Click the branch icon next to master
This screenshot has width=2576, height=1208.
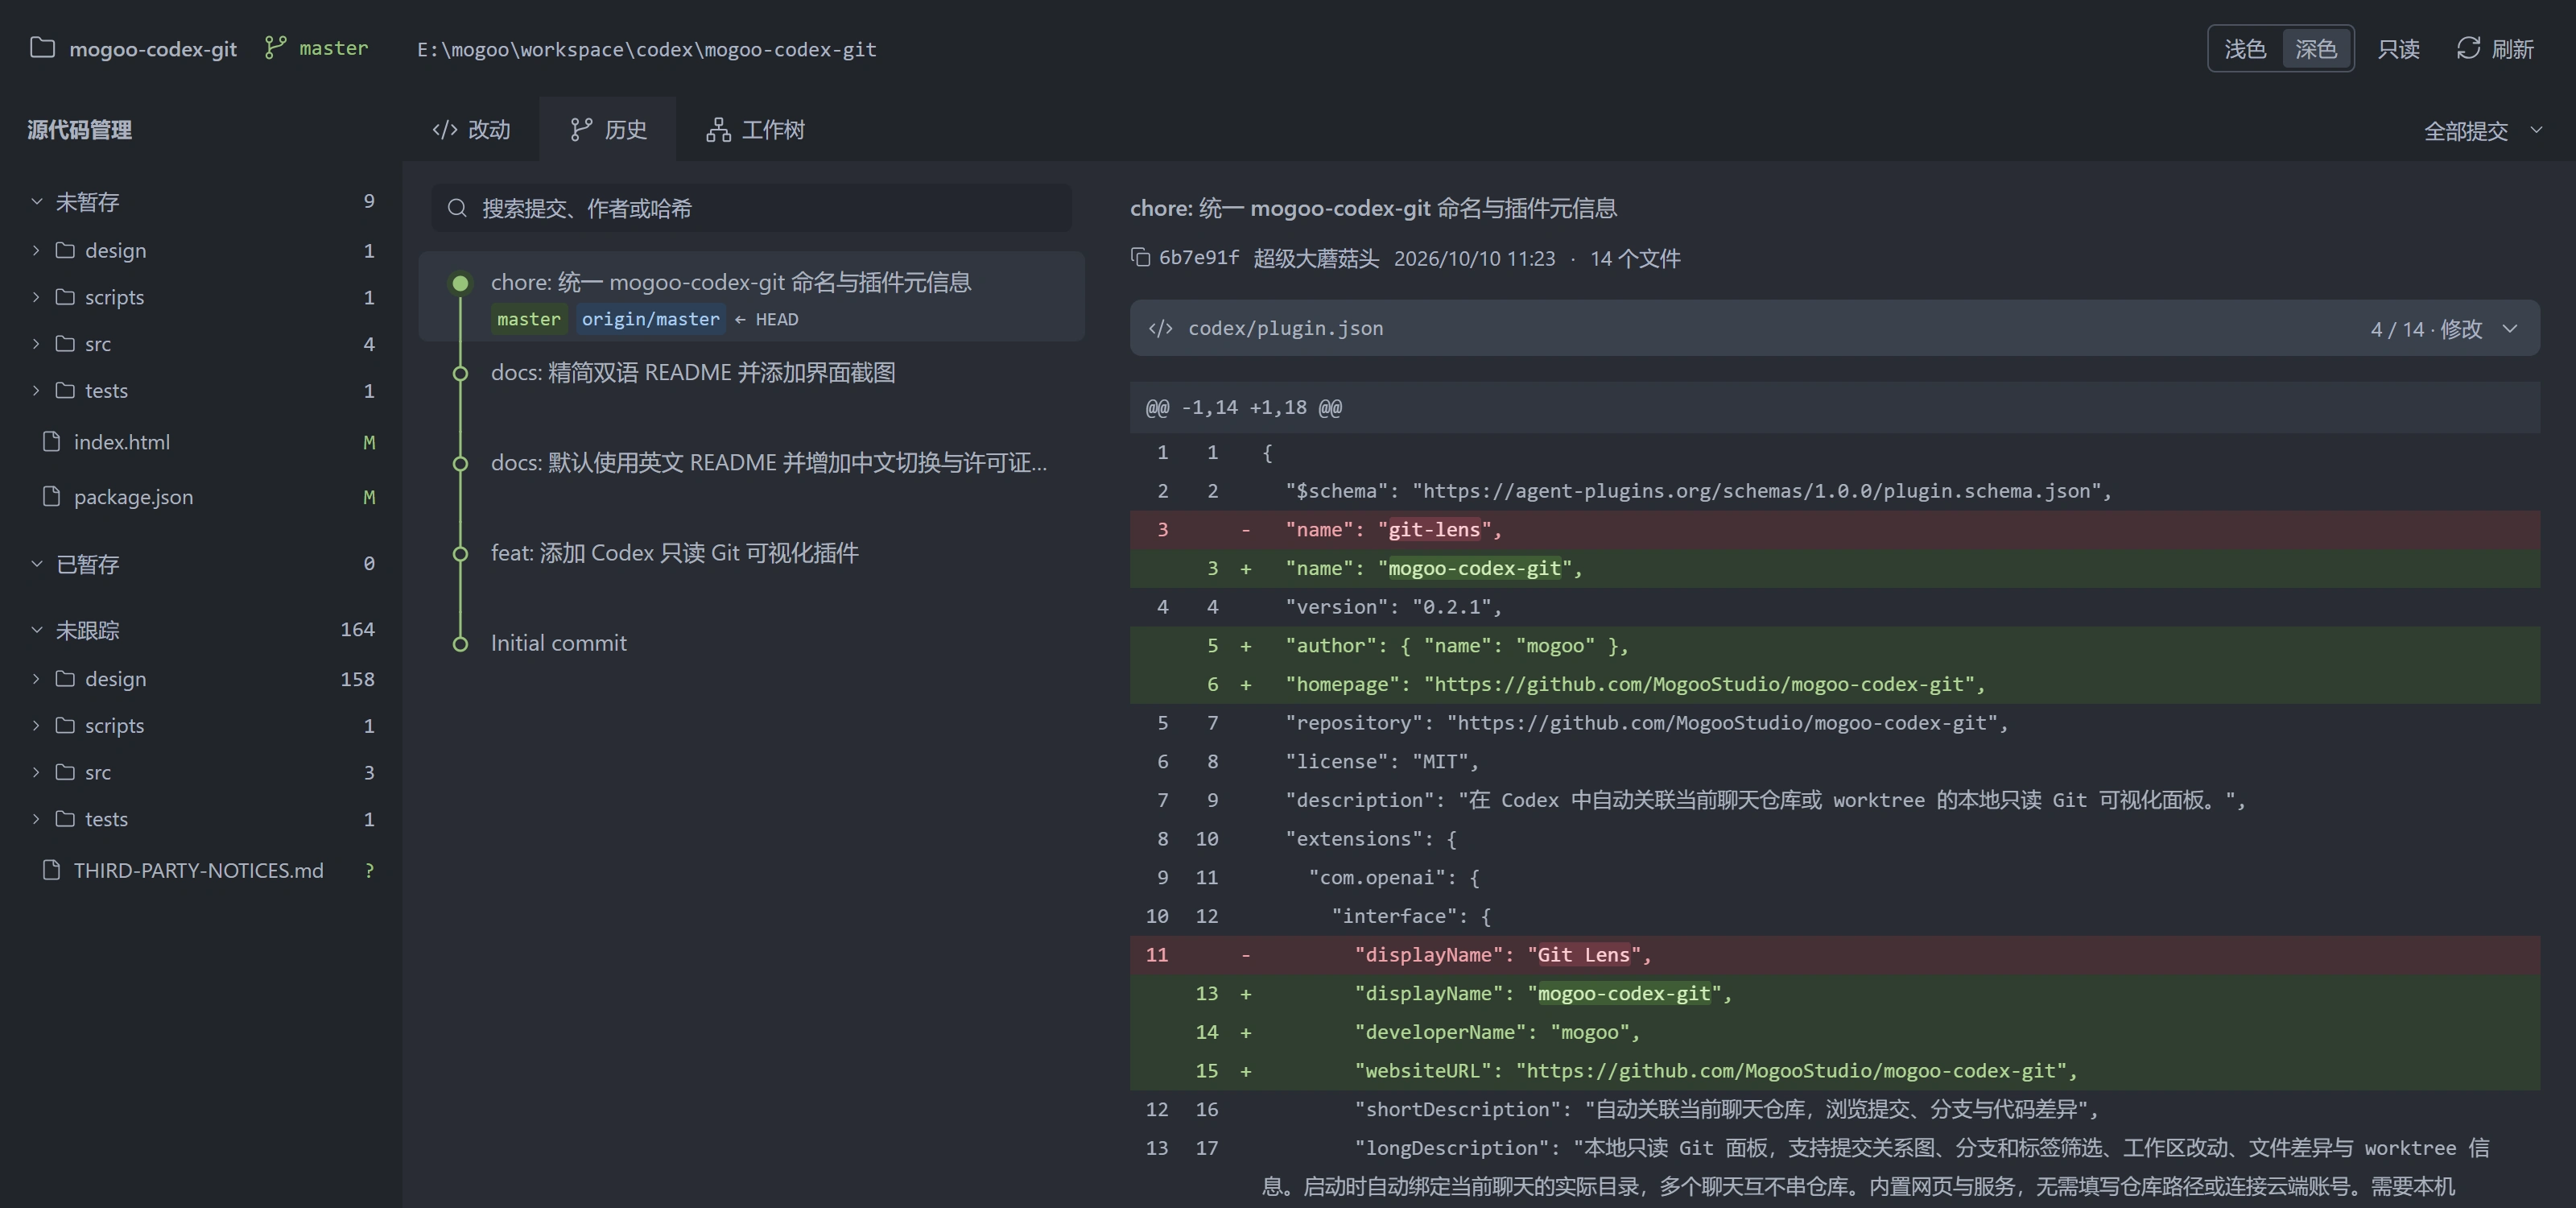click(x=275, y=48)
